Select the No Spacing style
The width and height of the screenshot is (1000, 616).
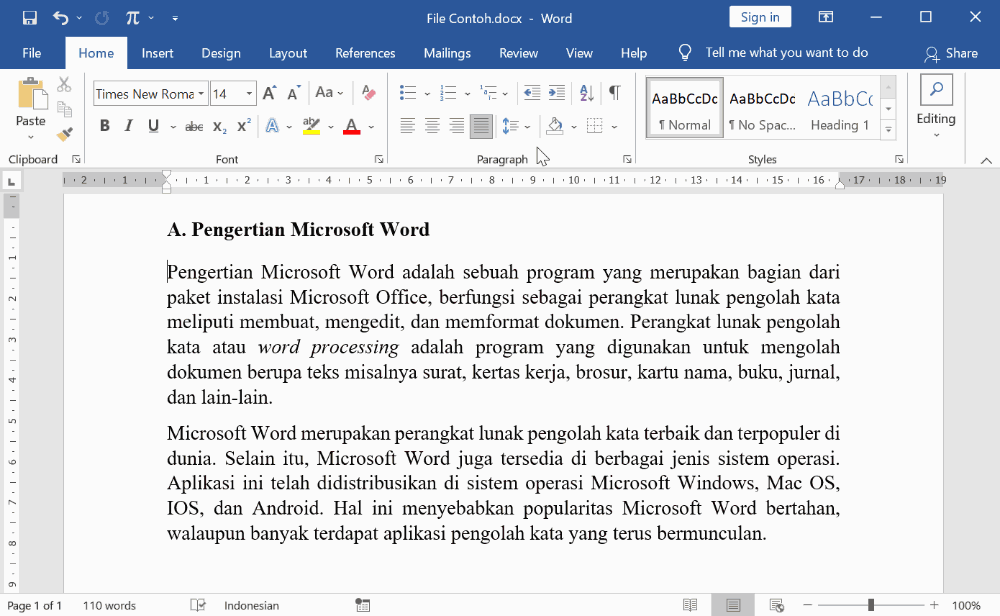(x=762, y=108)
